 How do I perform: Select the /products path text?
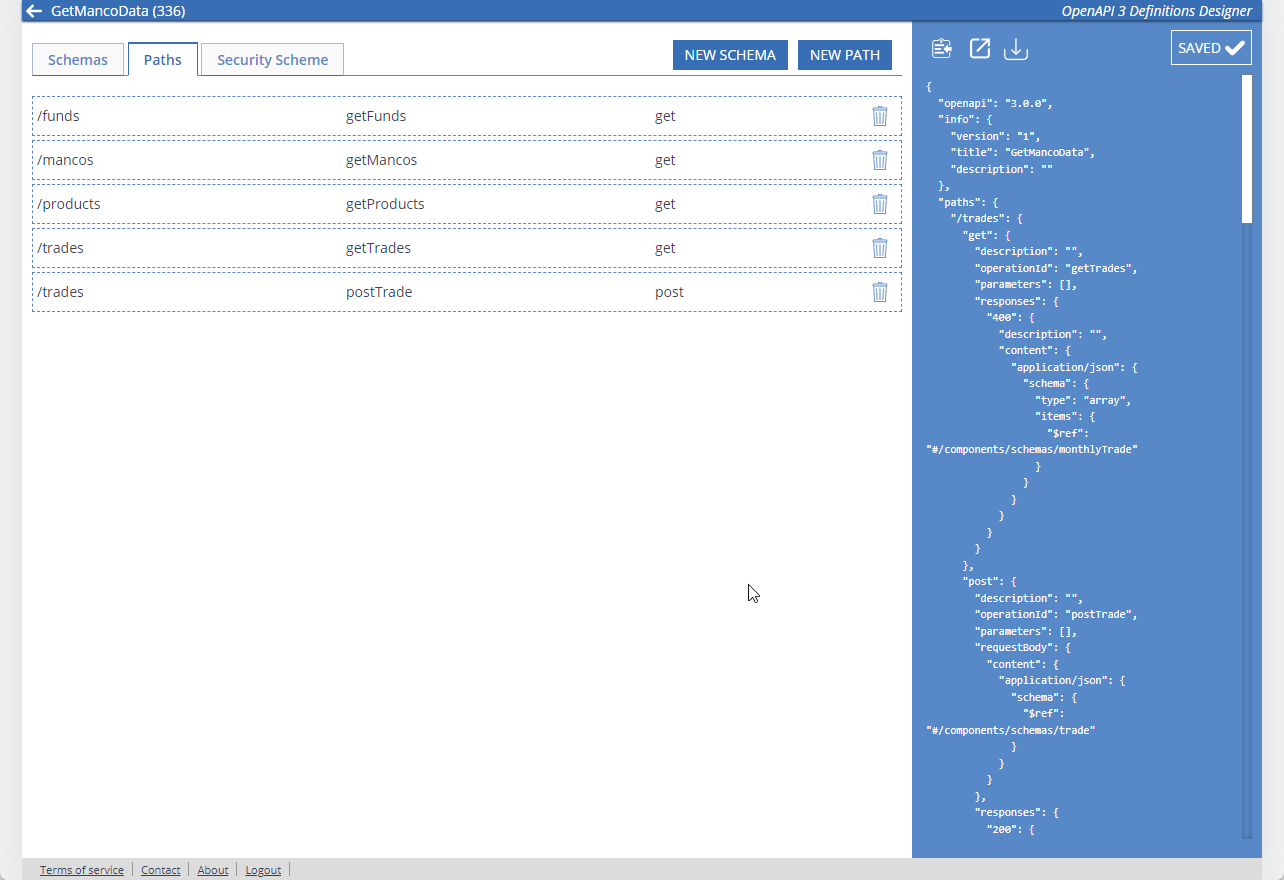69,204
